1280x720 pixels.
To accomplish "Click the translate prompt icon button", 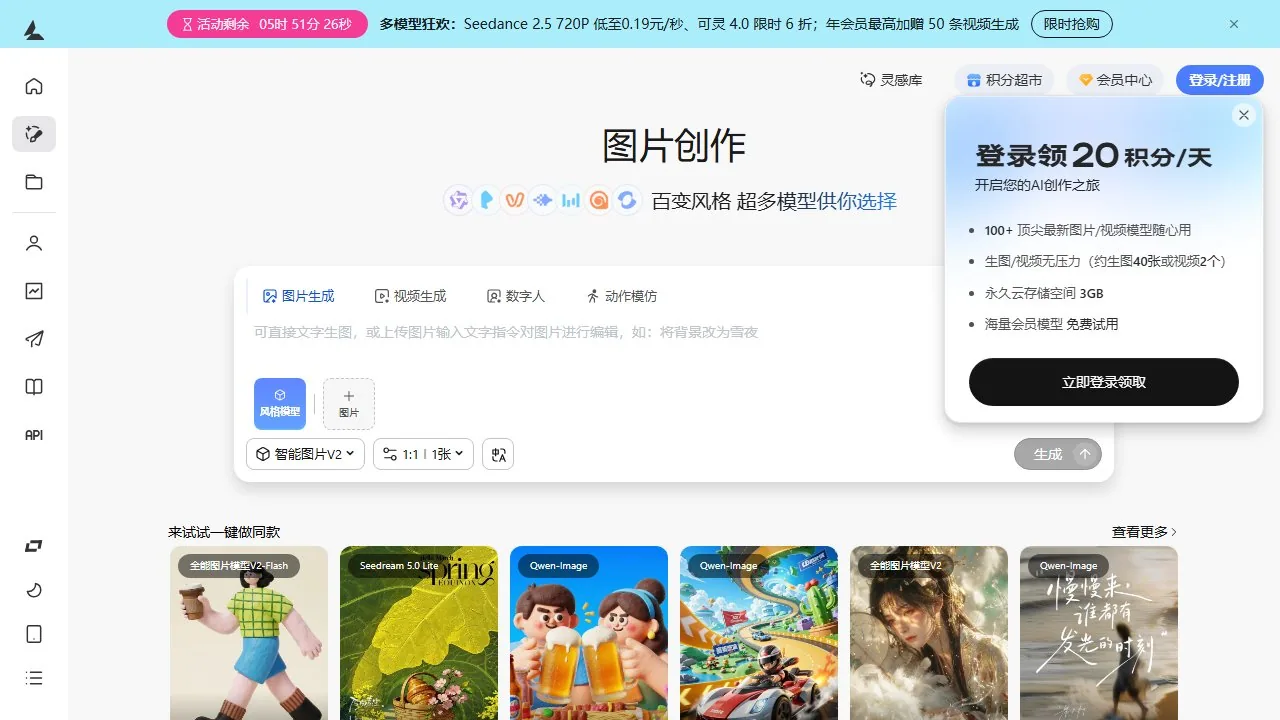I will 498,454.
